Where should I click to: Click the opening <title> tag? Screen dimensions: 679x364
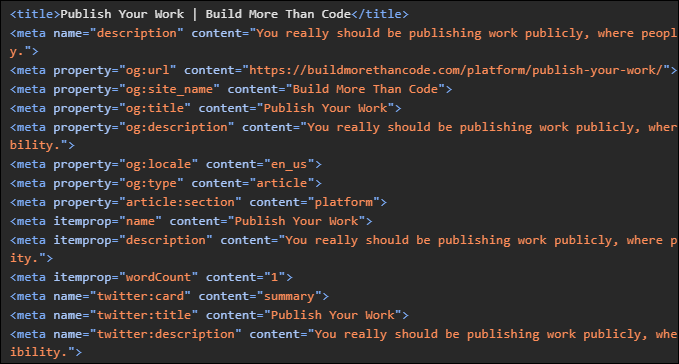[x=35, y=14]
